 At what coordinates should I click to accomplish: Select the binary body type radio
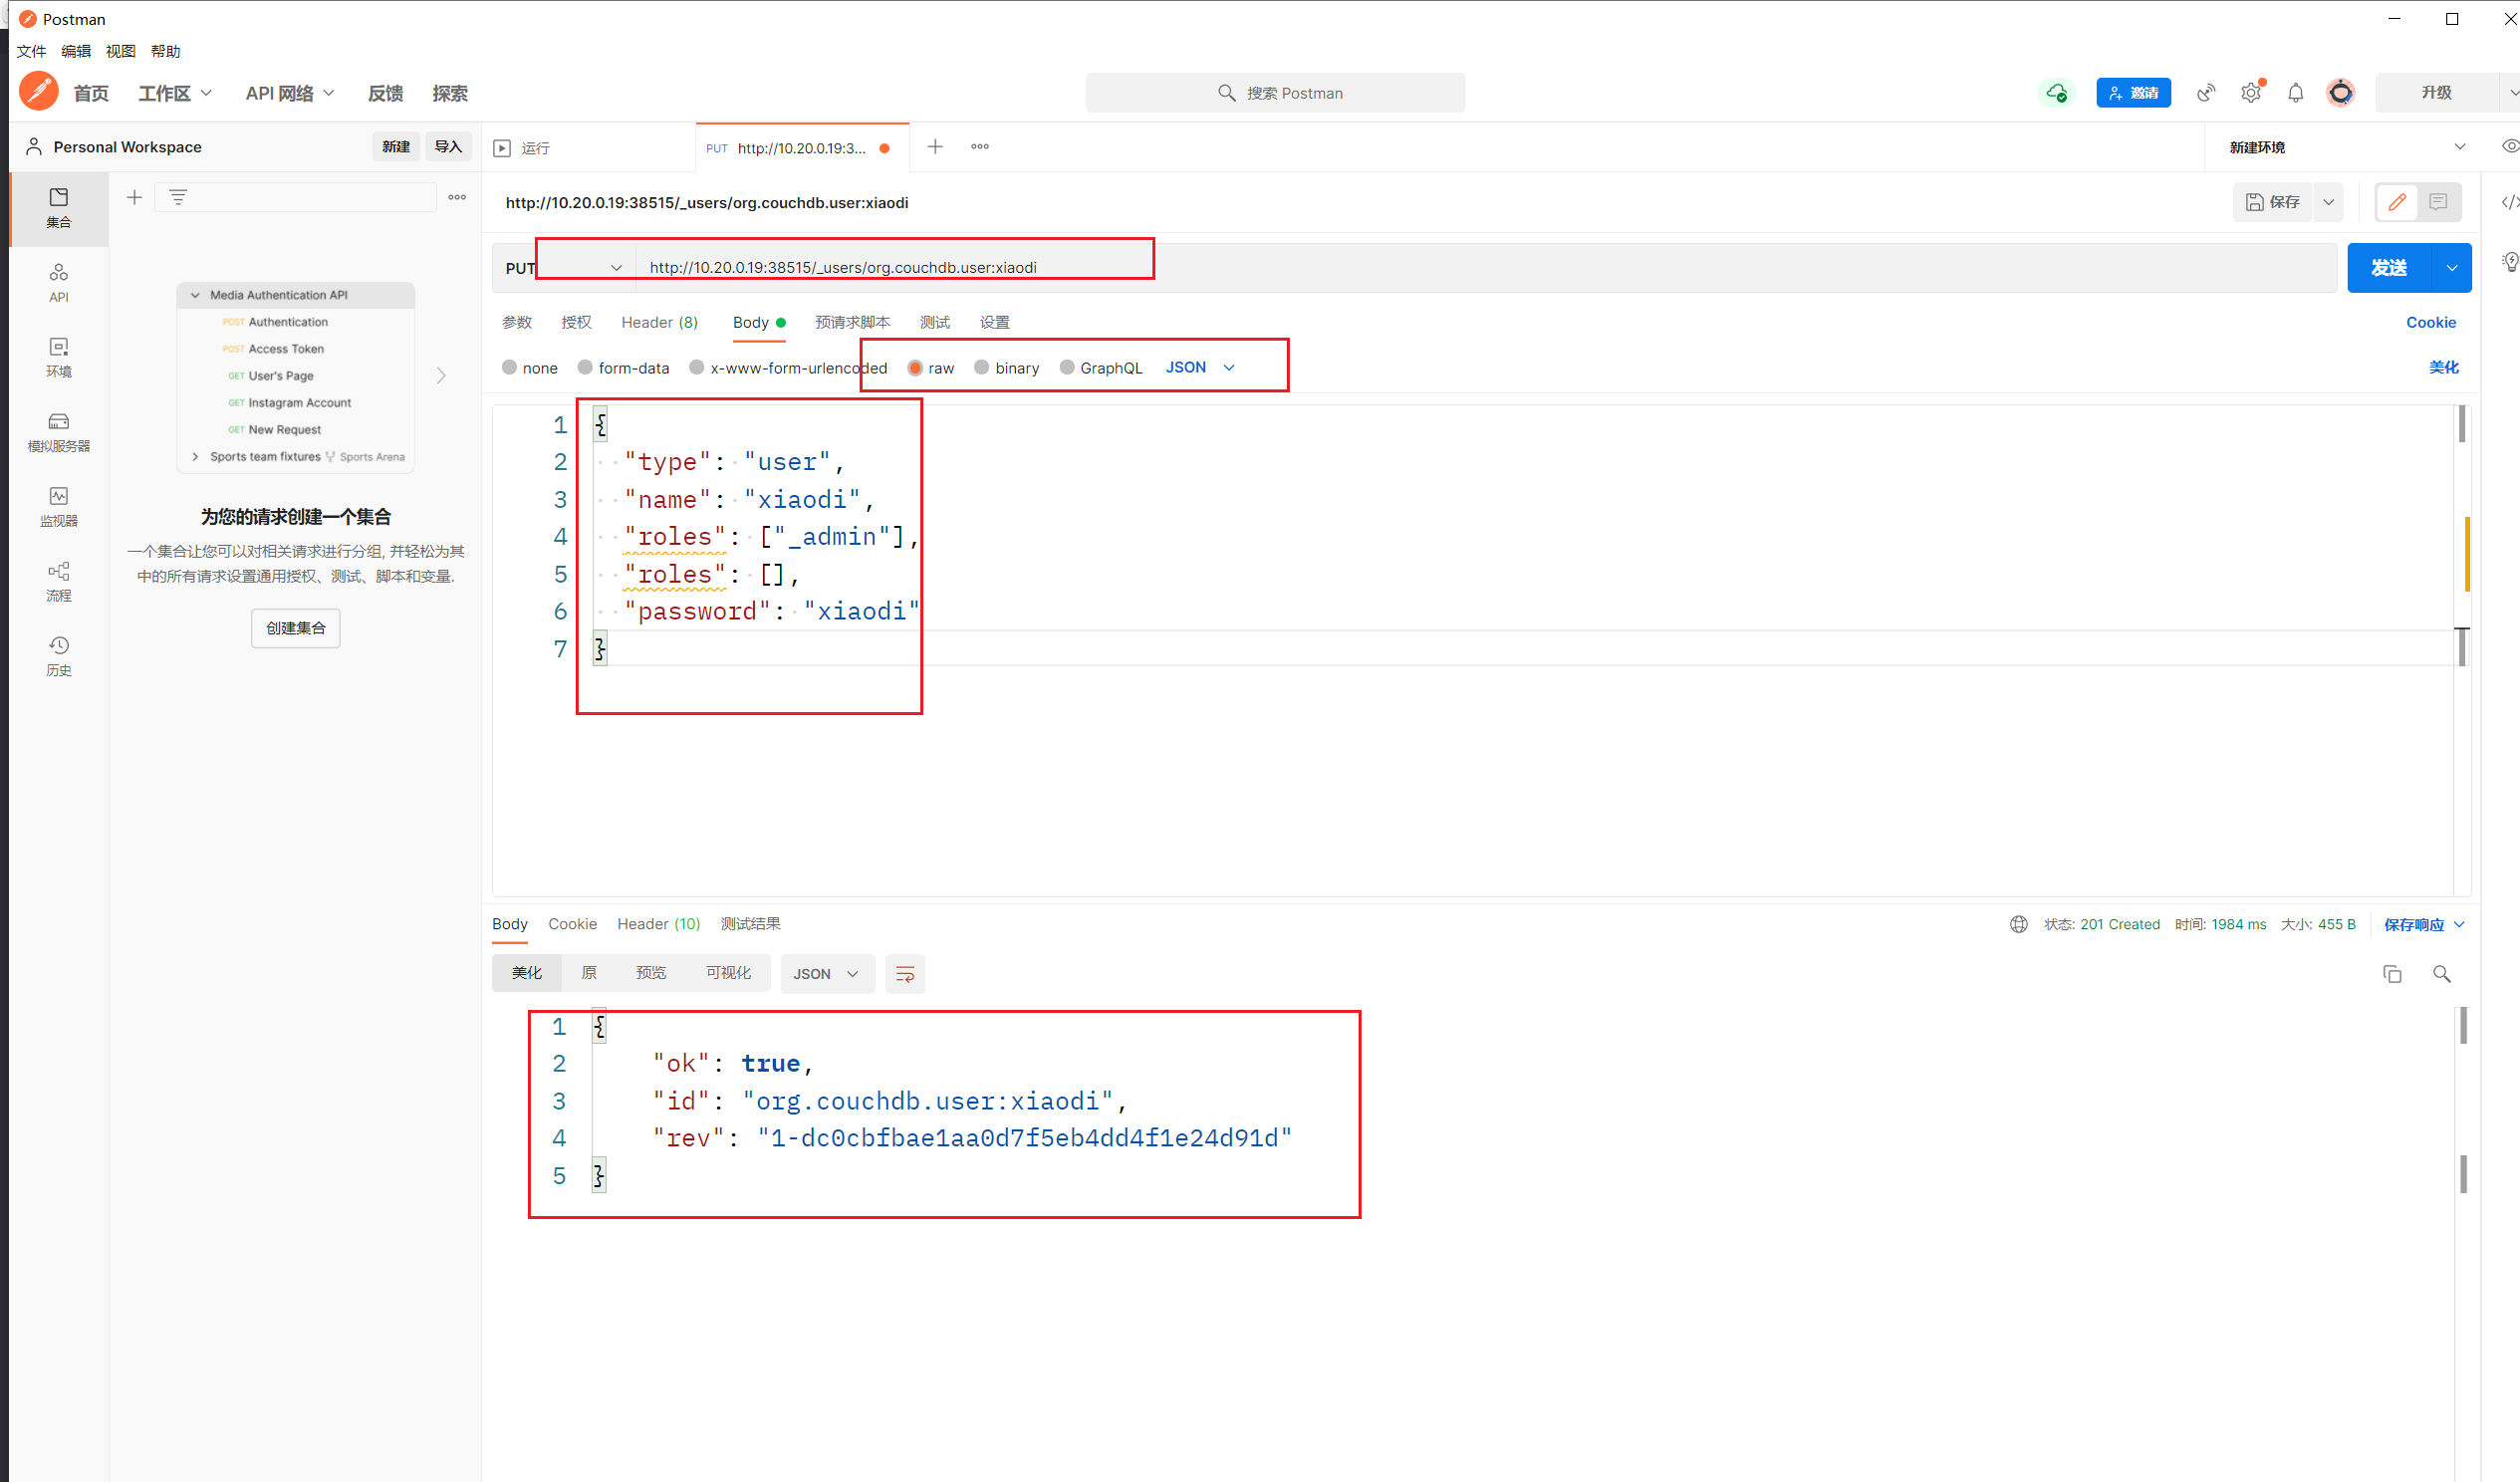pyautogui.click(x=982, y=368)
